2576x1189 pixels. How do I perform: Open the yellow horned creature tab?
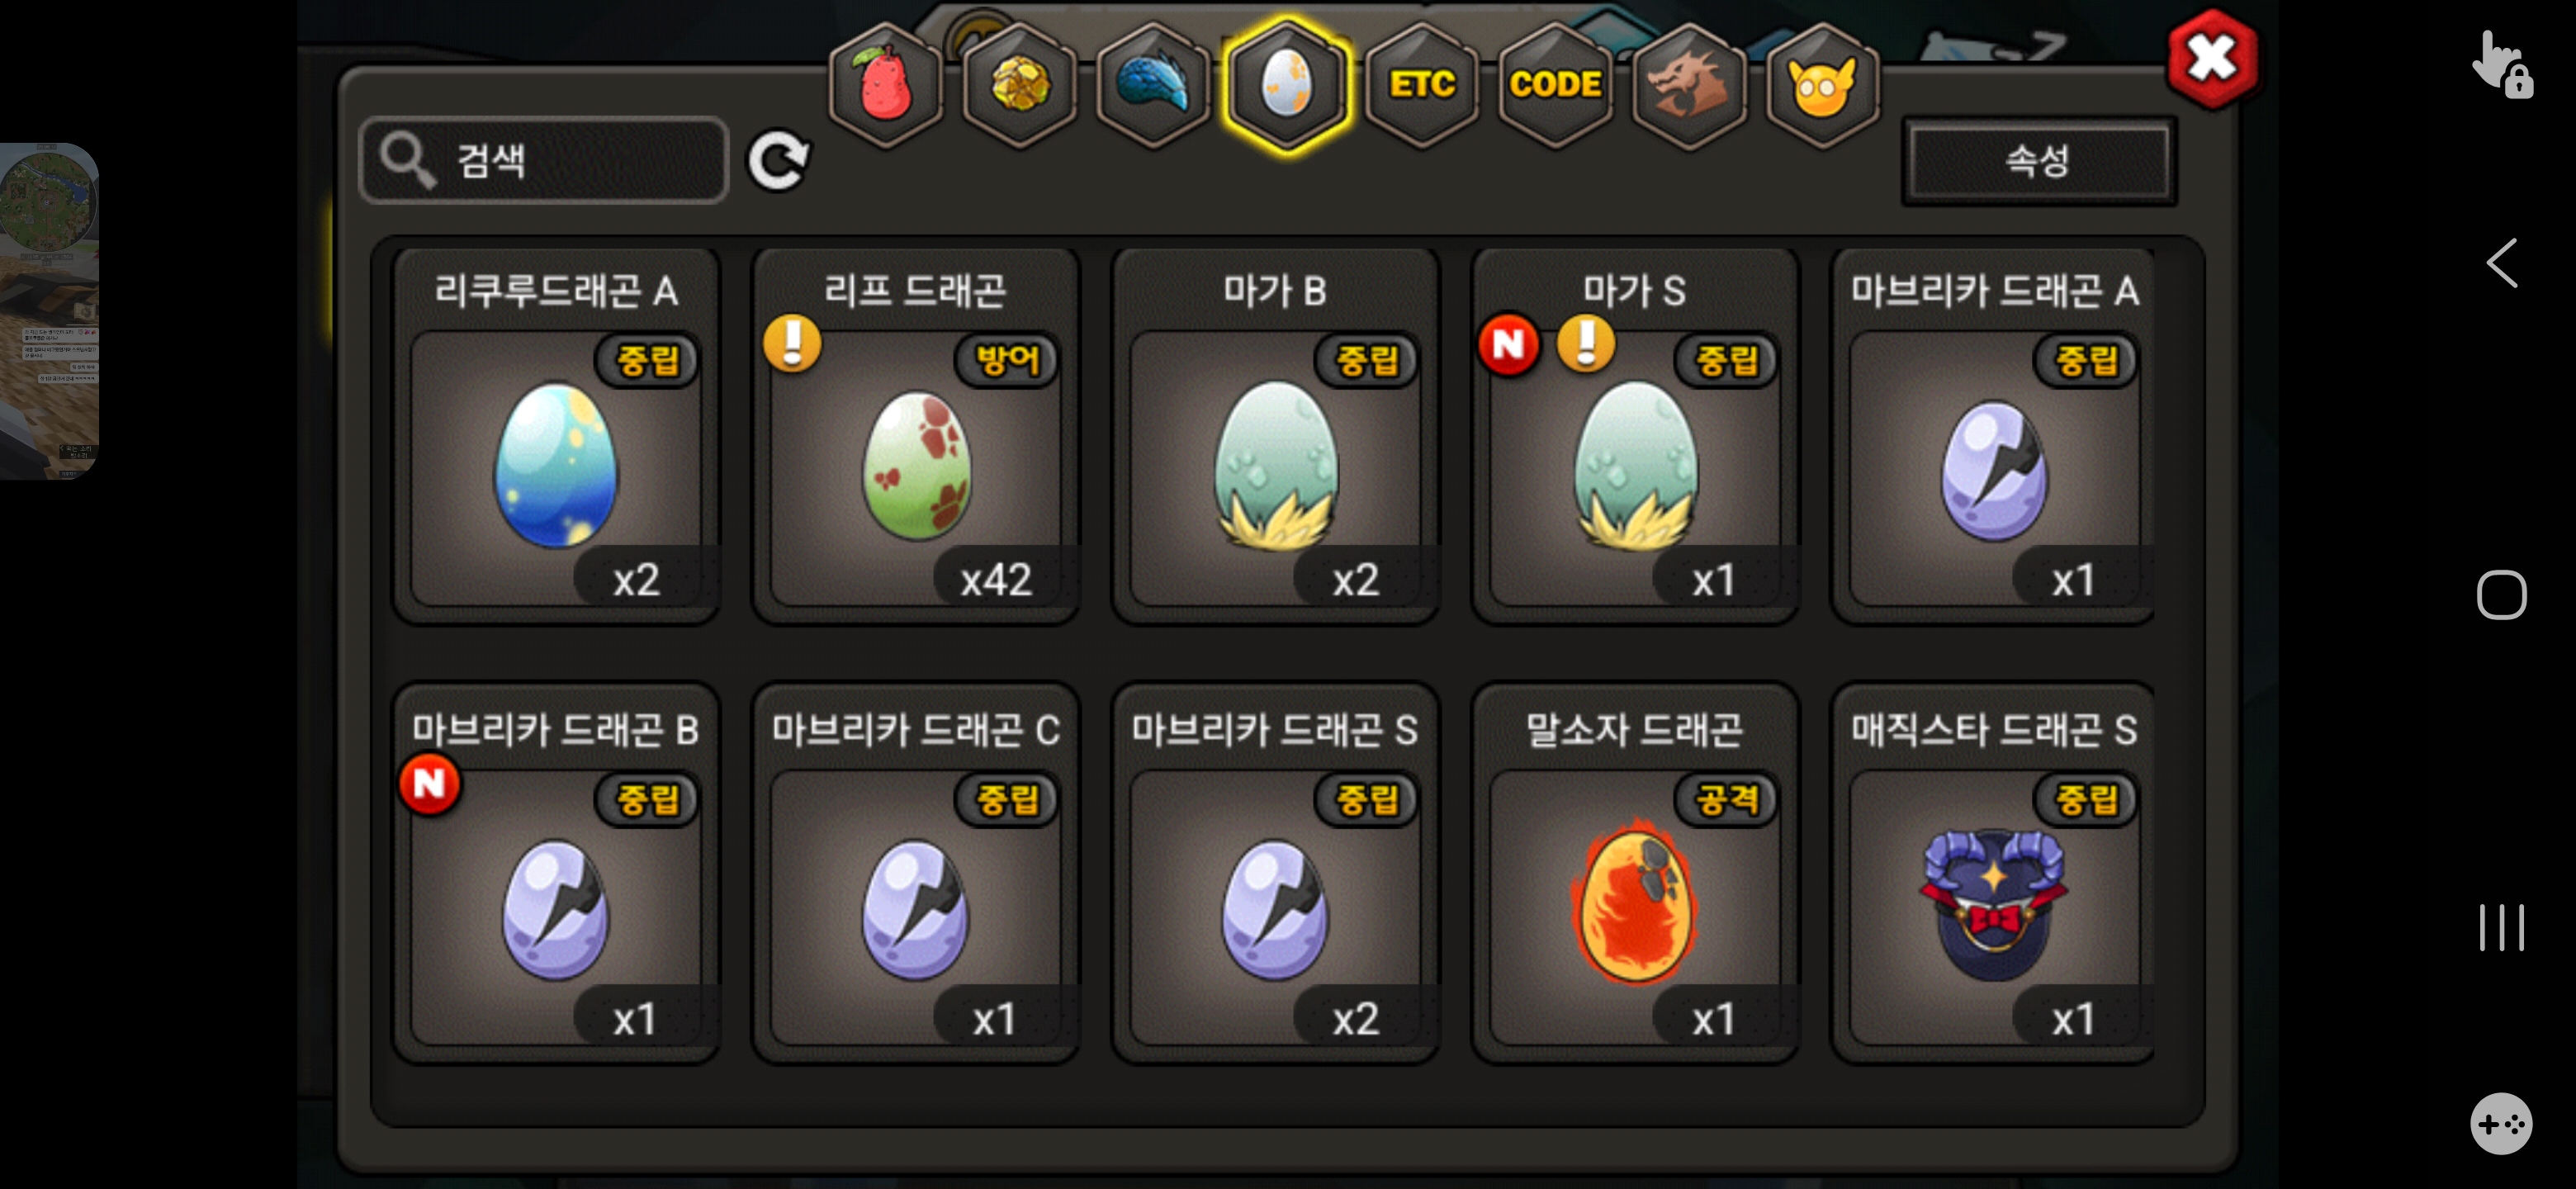(1823, 86)
